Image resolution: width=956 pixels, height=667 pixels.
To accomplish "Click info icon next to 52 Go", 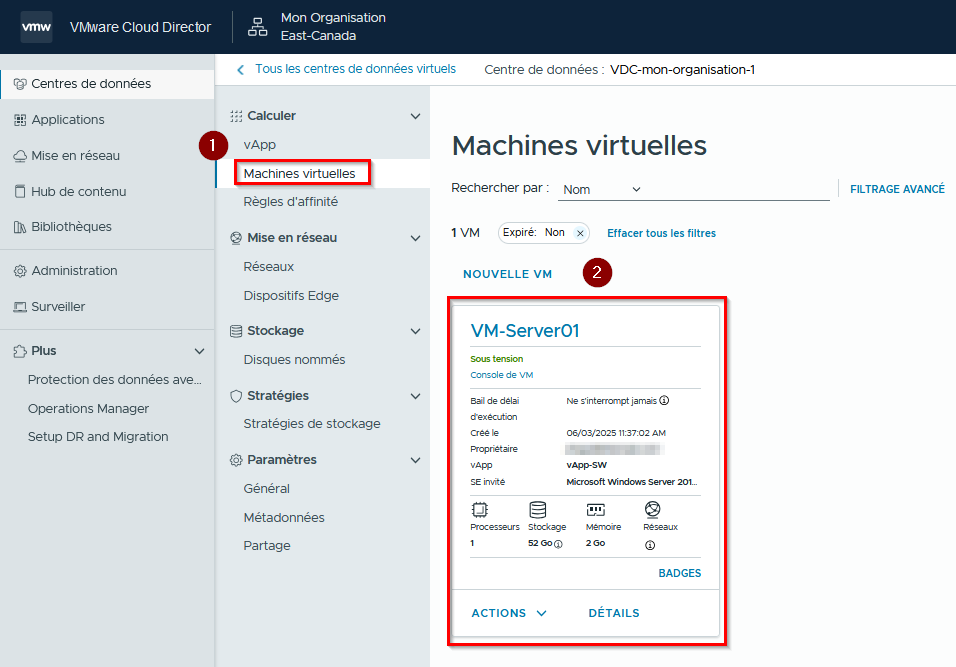I will point(558,544).
